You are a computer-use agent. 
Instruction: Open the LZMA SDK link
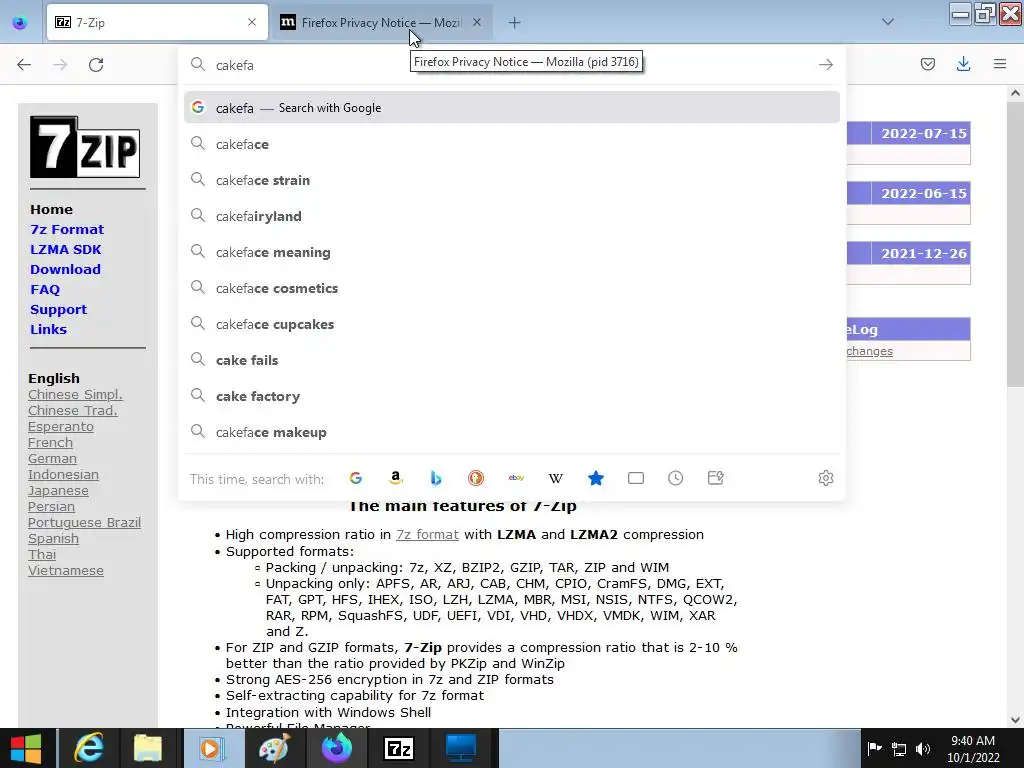click(x=65, y=249)
